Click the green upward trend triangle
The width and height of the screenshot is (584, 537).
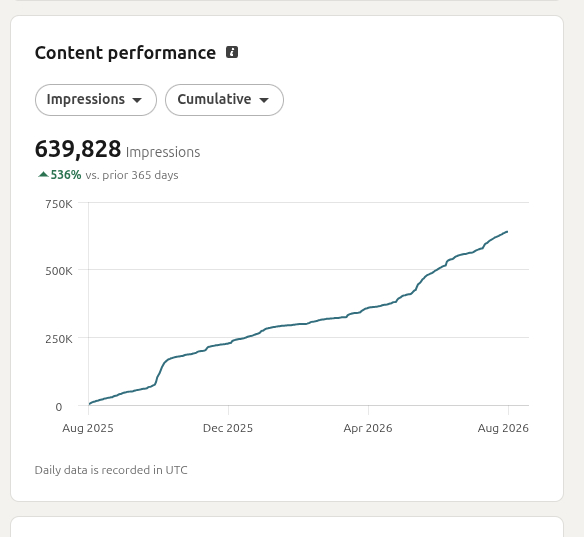(43, 174)
